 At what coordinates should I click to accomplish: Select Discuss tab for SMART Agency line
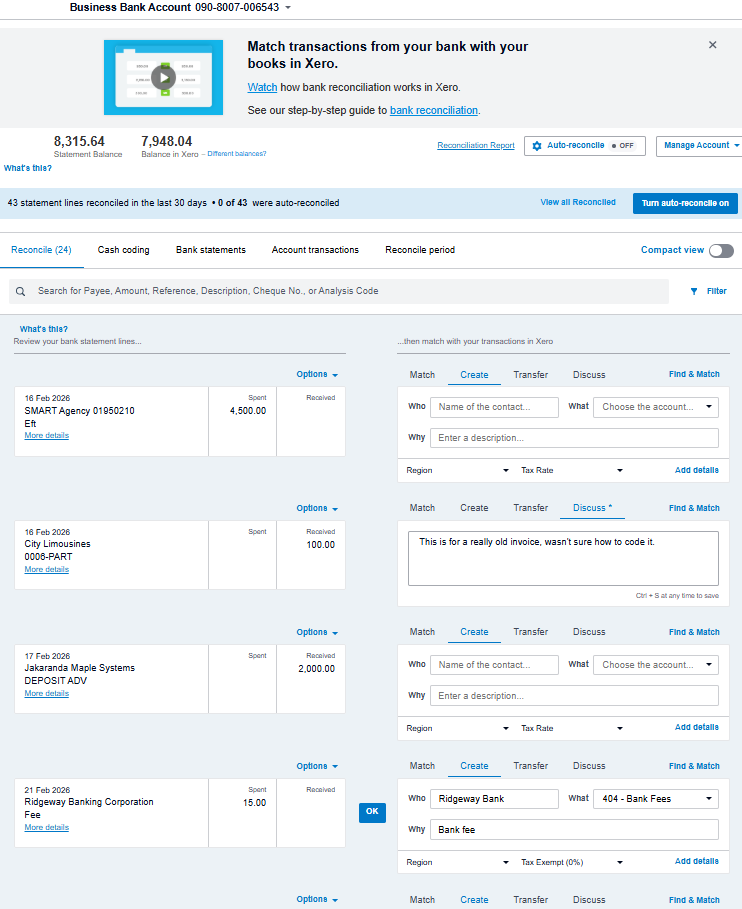pyautogui.click(x=589, y=375)
